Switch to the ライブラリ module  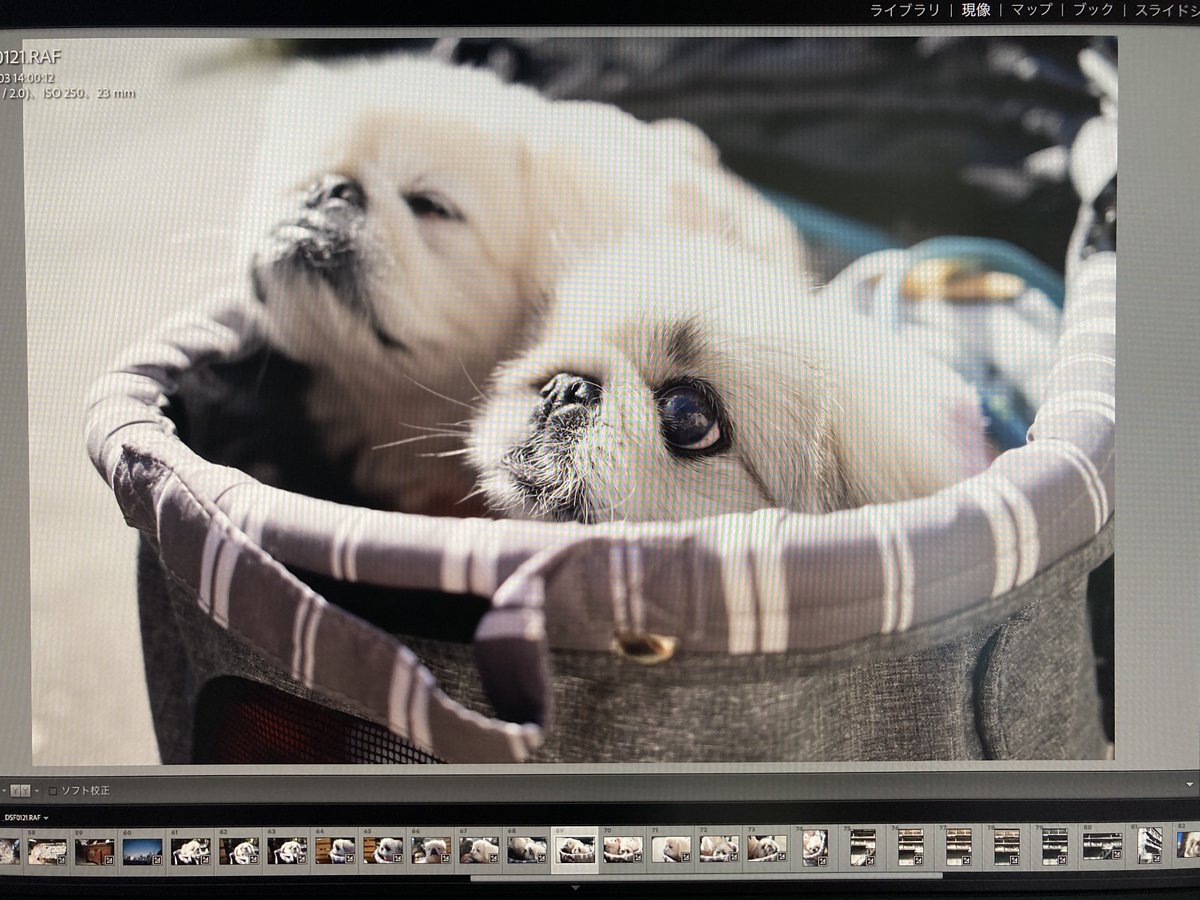pos(904,10)
